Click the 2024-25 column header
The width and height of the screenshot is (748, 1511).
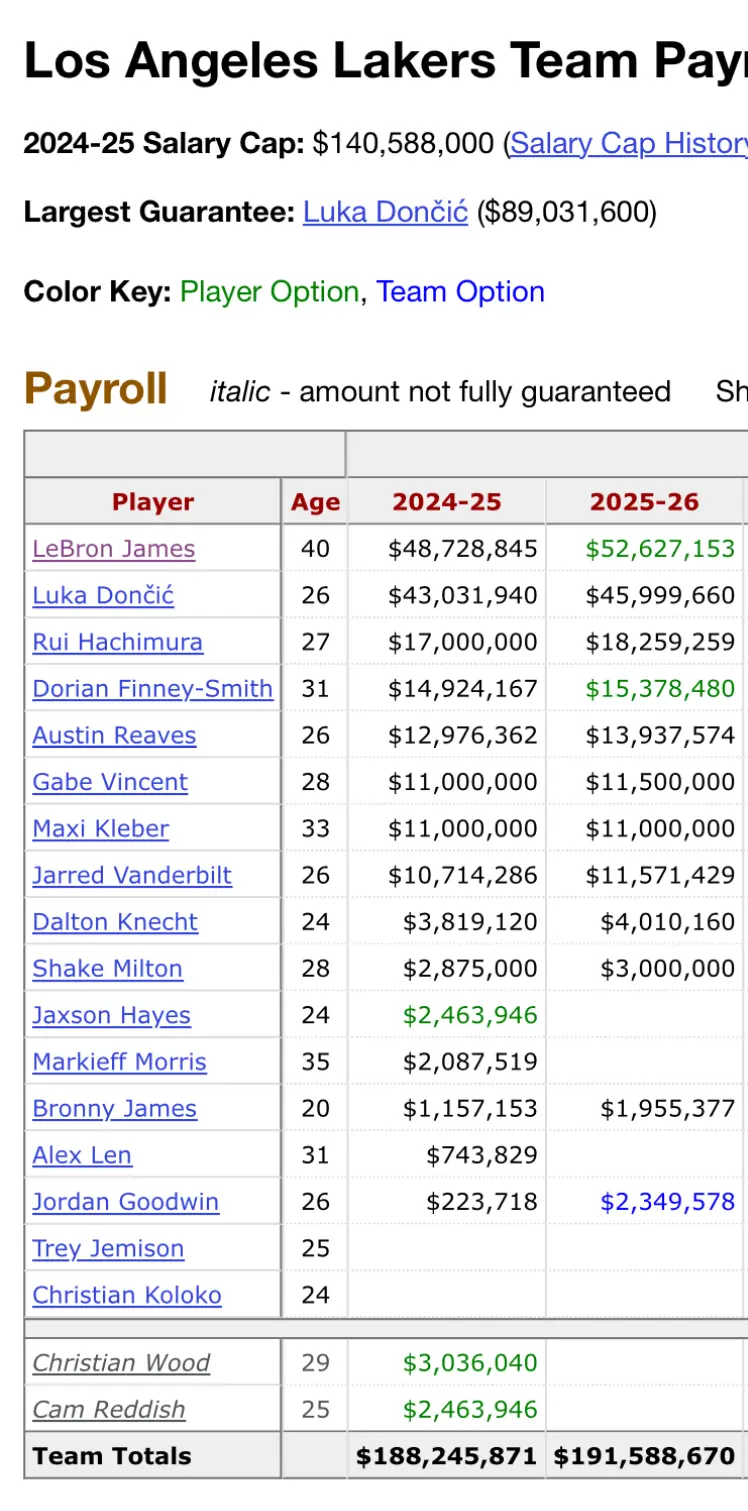[446, 502]
